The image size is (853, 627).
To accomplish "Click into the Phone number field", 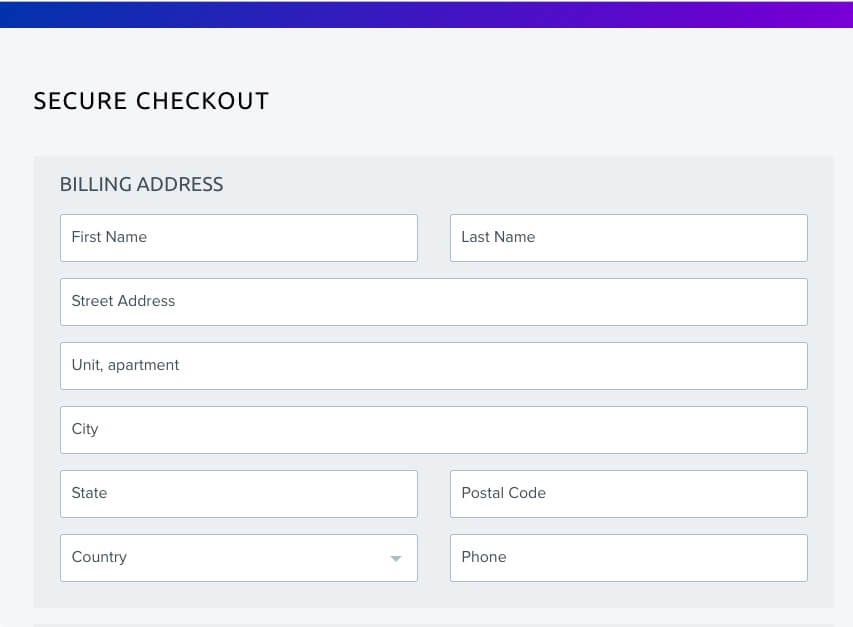I will [628, 558].
